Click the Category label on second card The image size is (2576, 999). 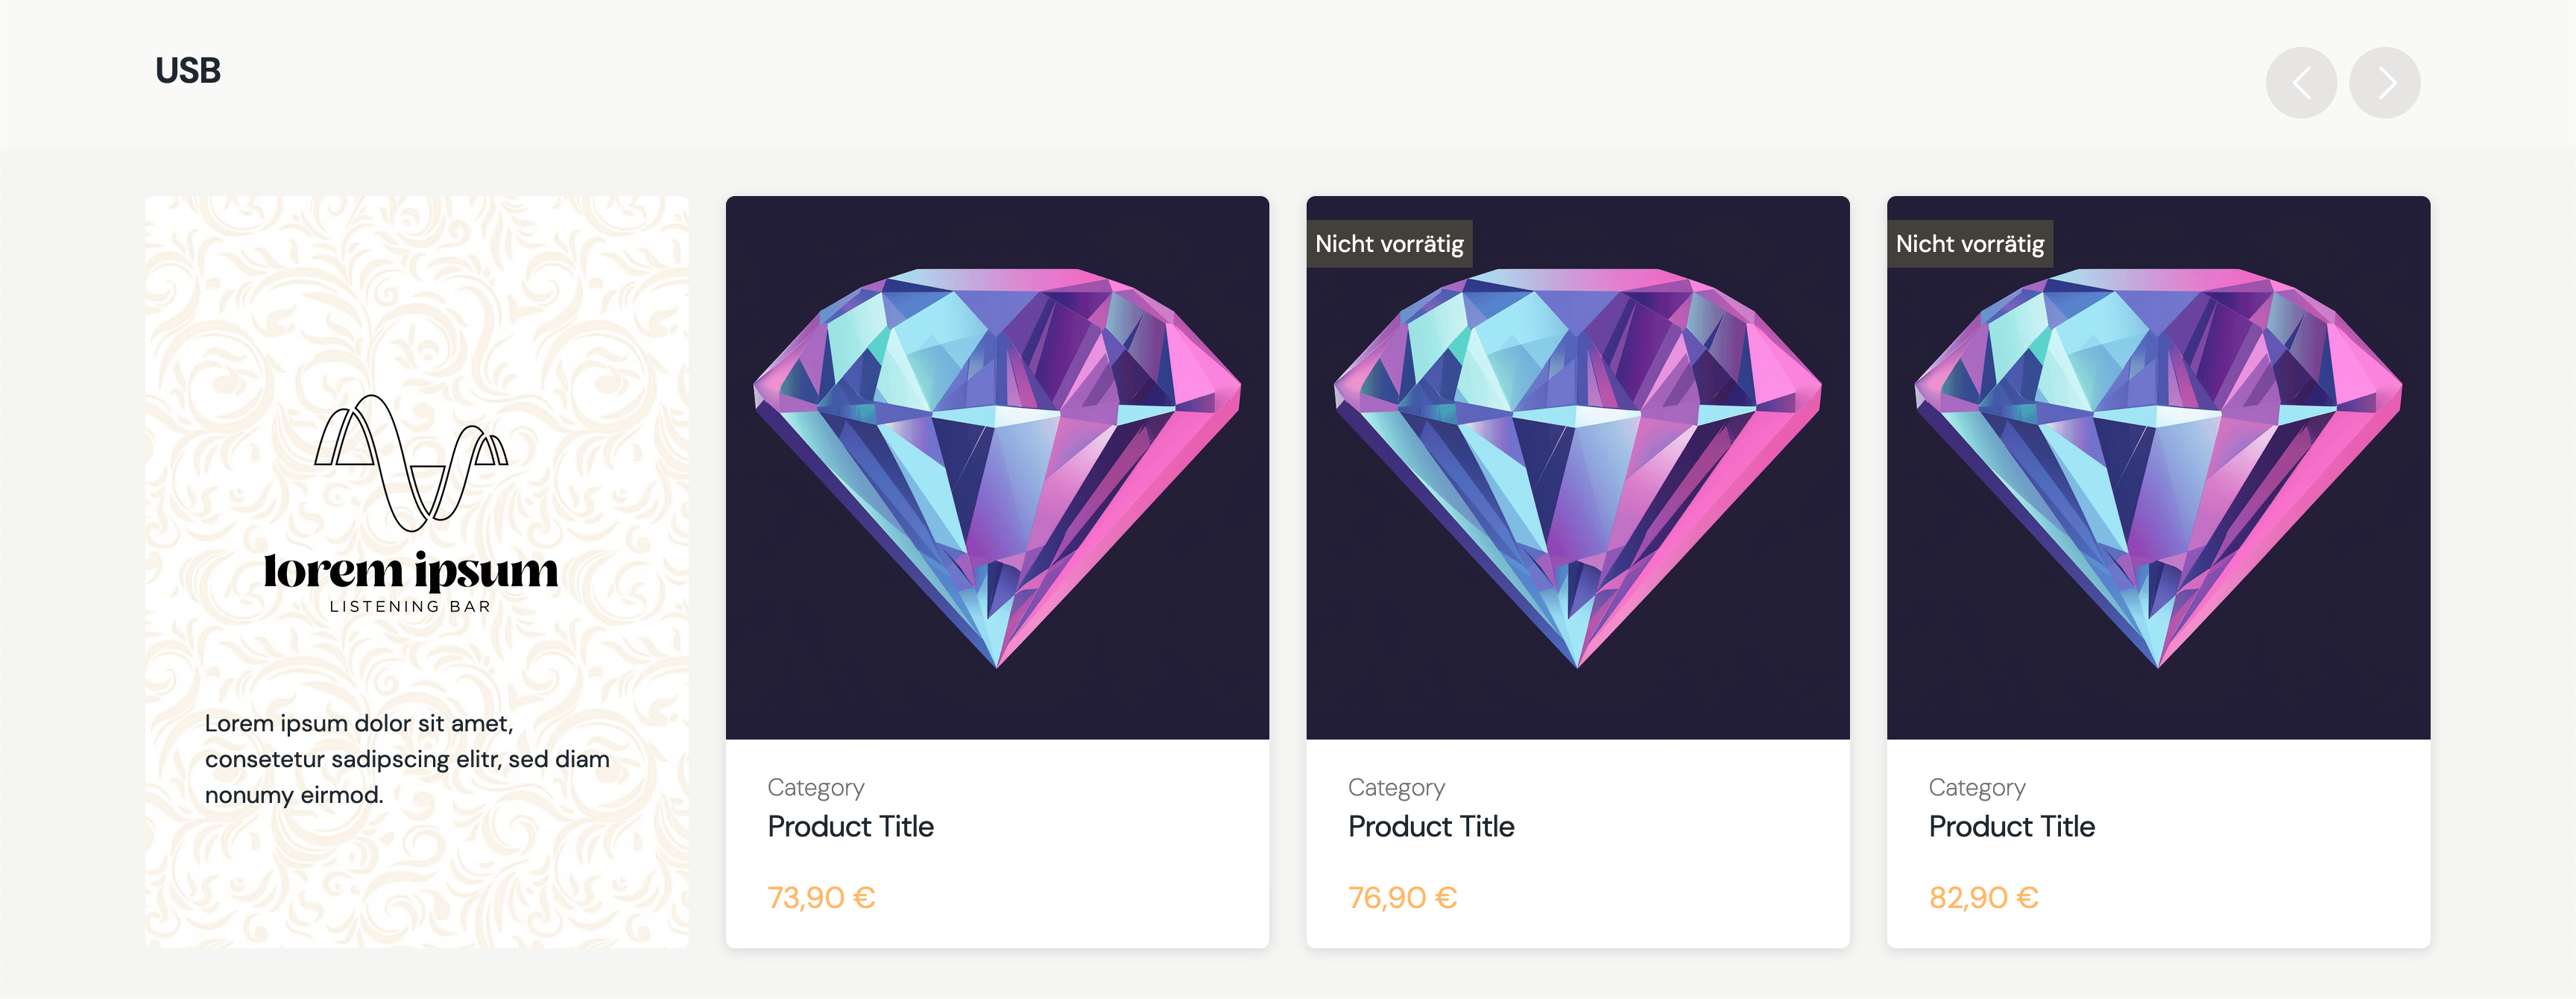point(1396,788)
